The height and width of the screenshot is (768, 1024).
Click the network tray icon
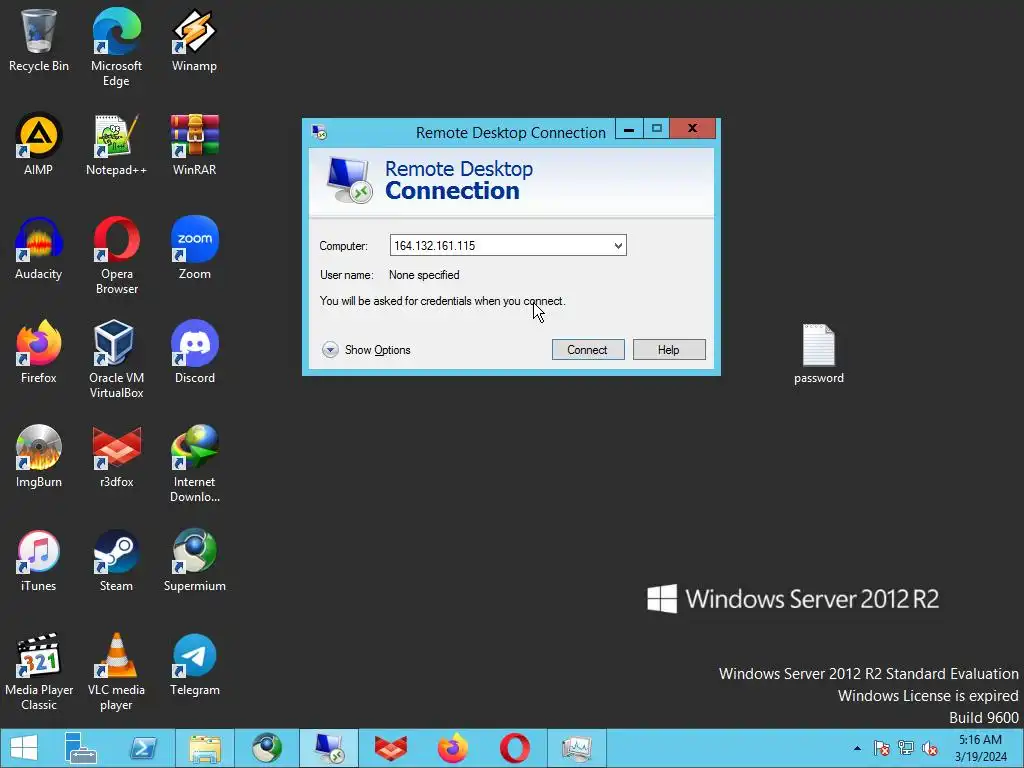point(906,748)
